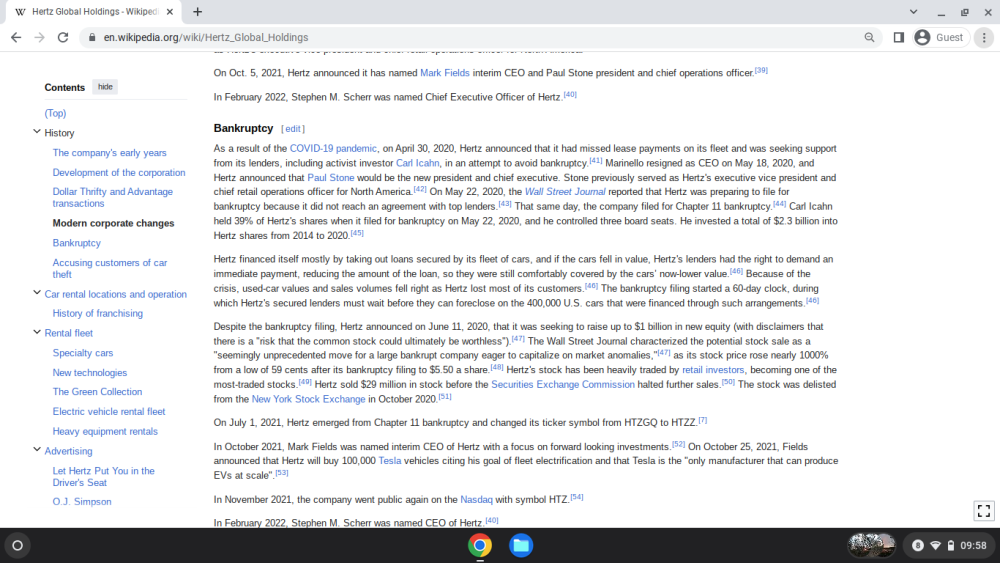Go to Let Hertz Put You in the Driver's Seat
Screen dimensions: 1000x563
click(x=103, y=476)
